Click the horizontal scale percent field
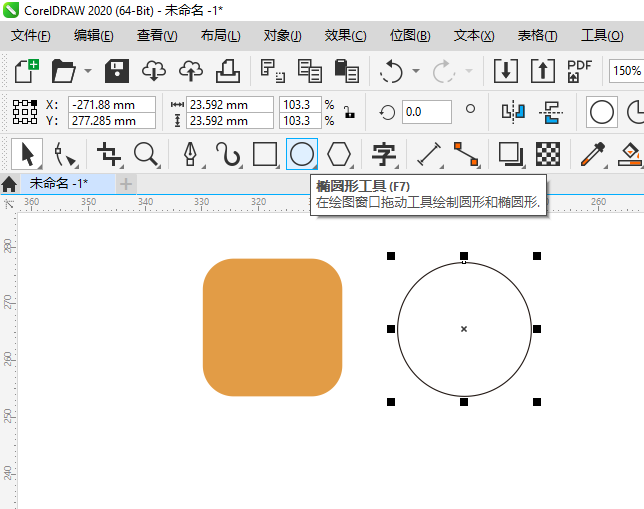The image size is (644, 509). [x=300, y=105]
